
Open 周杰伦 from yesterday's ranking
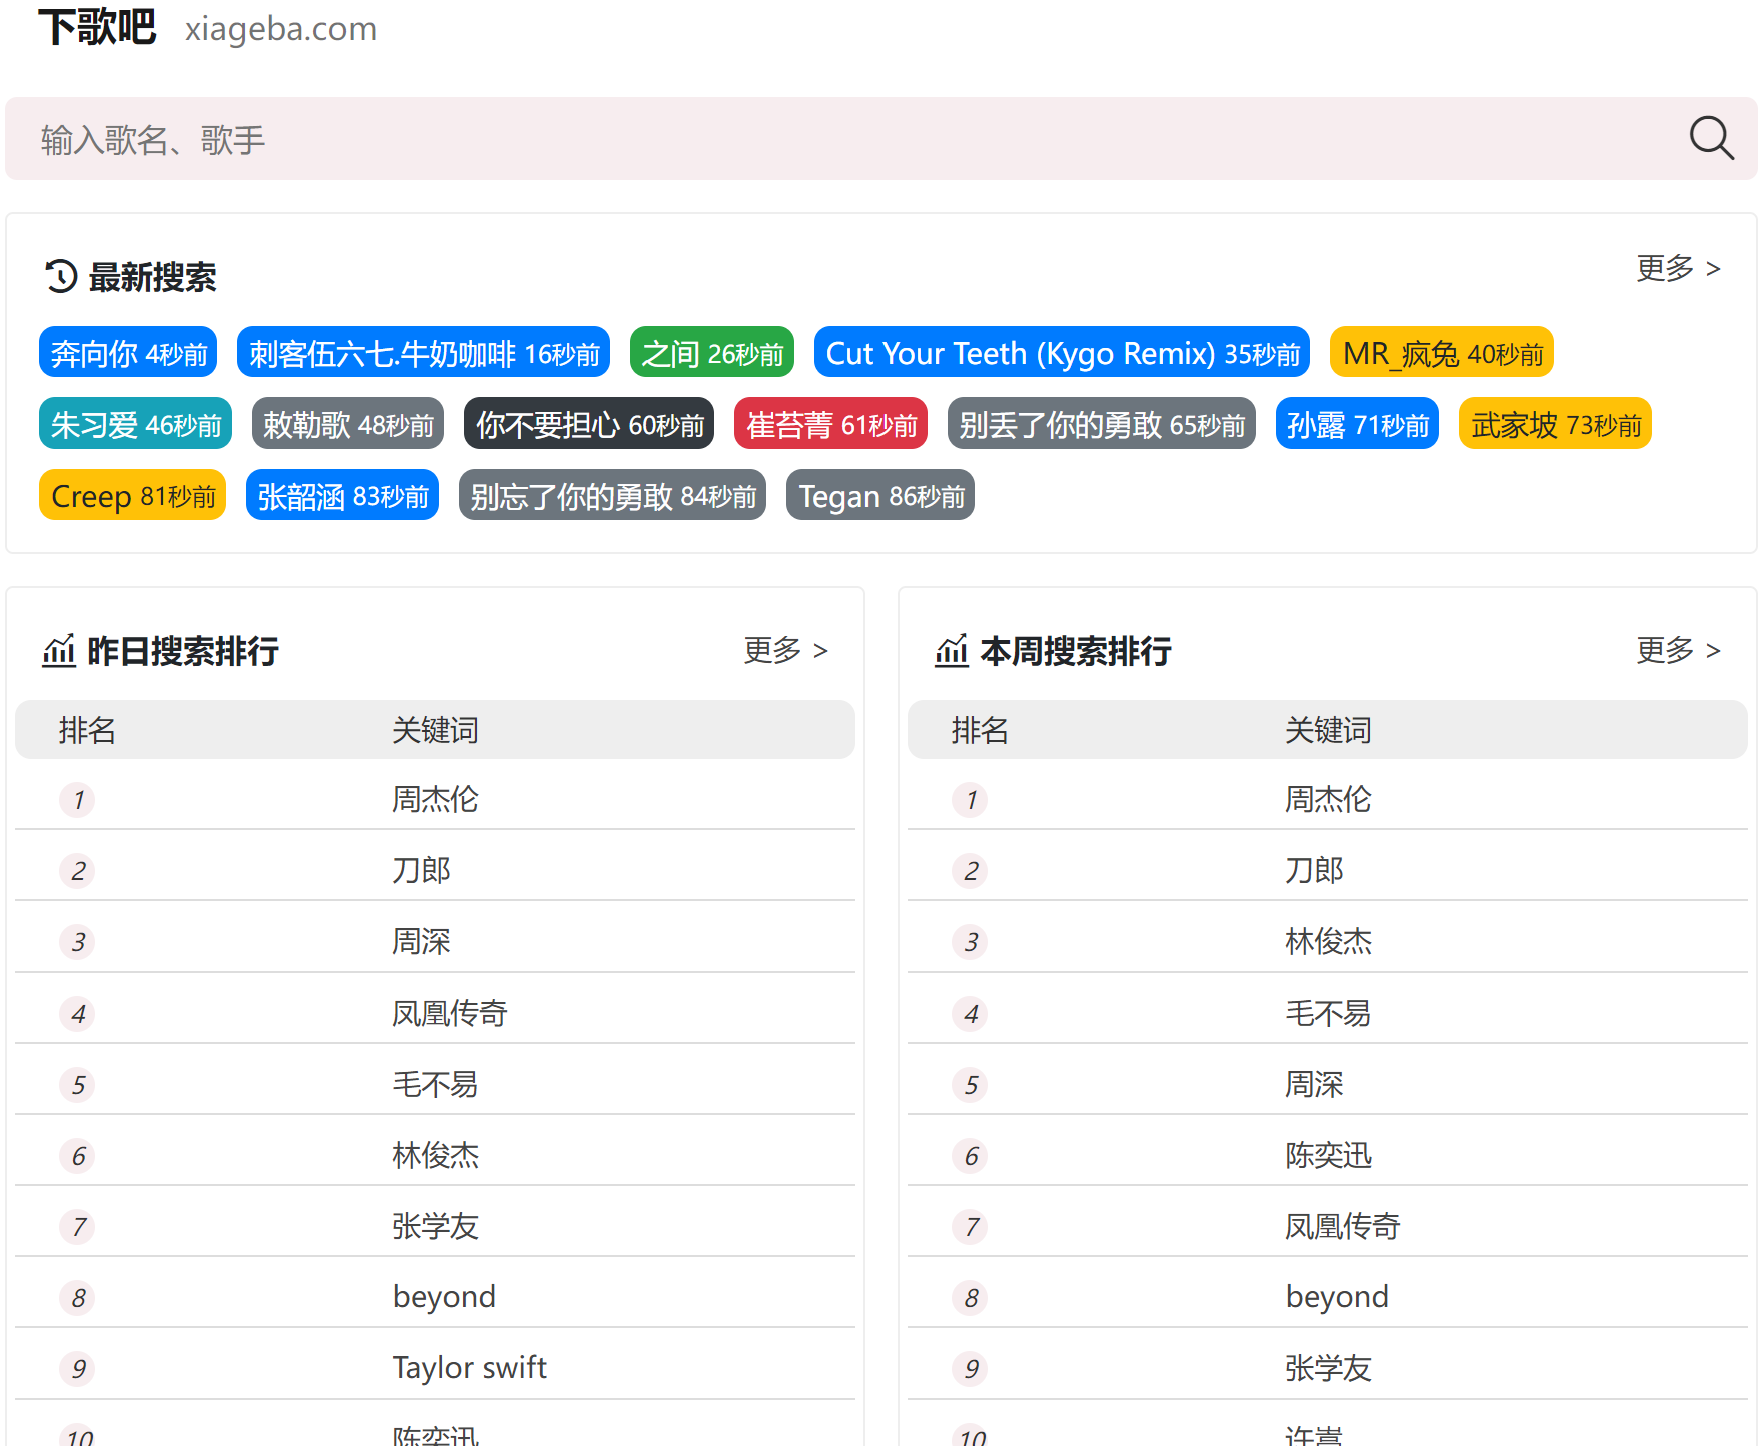435,799
